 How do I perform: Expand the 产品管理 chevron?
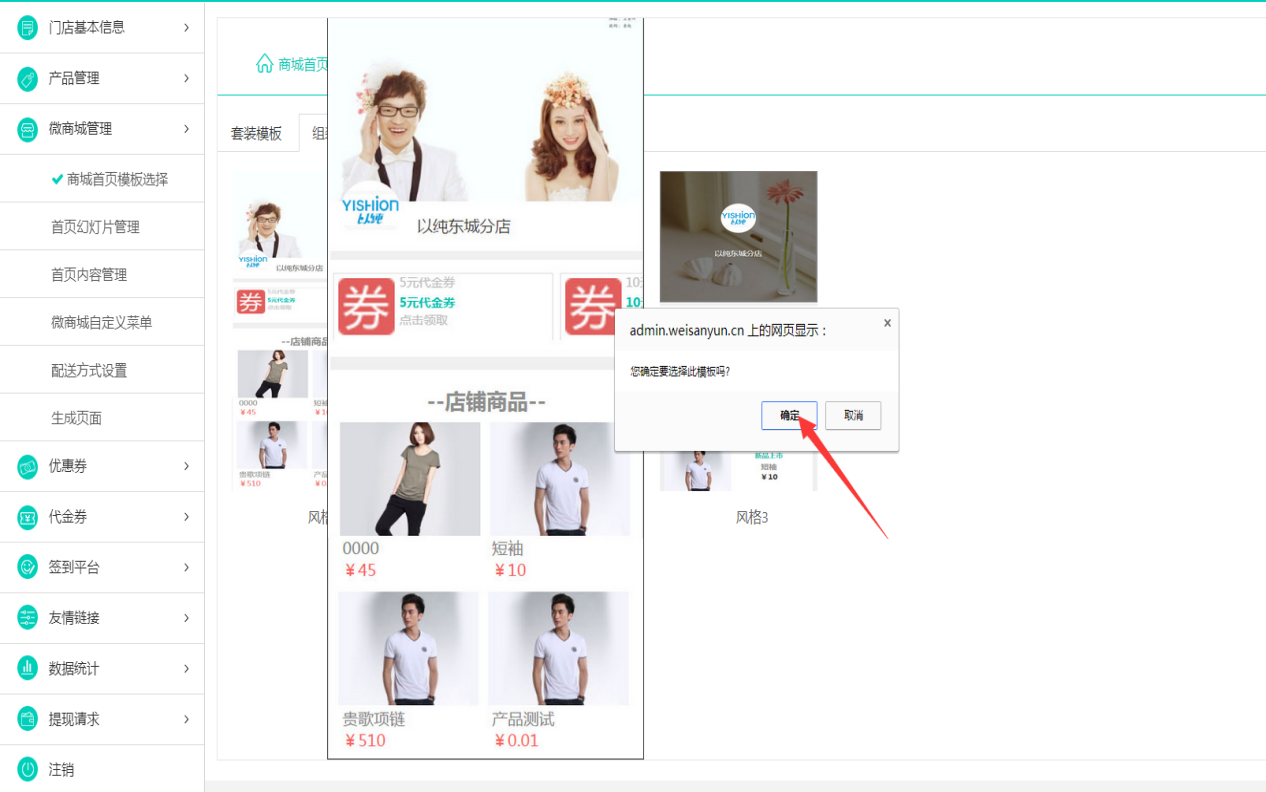click(186, 78)
